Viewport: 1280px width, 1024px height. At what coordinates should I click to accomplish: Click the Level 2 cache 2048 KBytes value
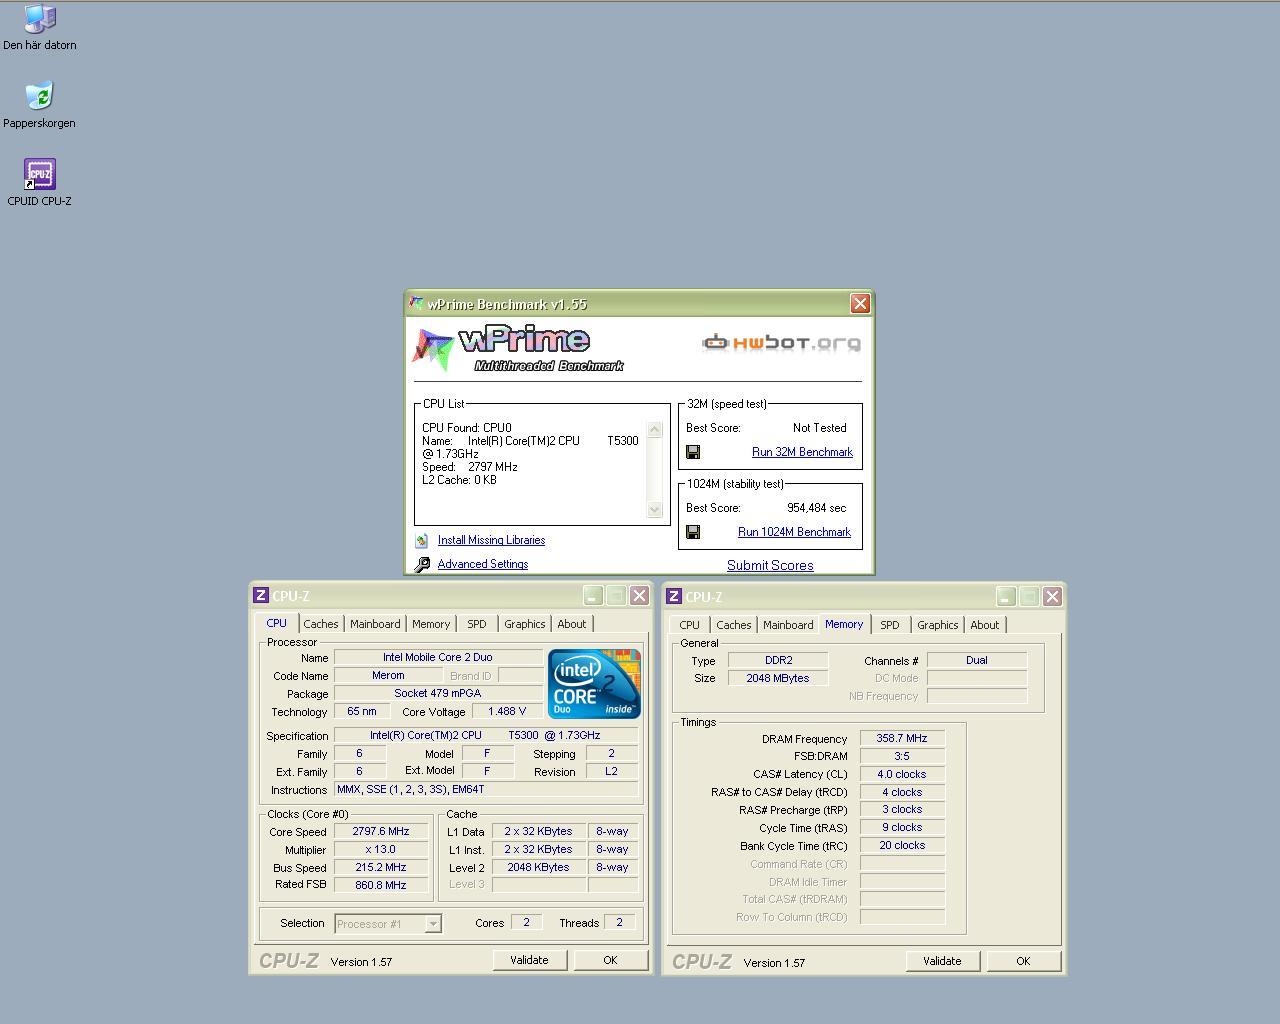tap(538, 867)
